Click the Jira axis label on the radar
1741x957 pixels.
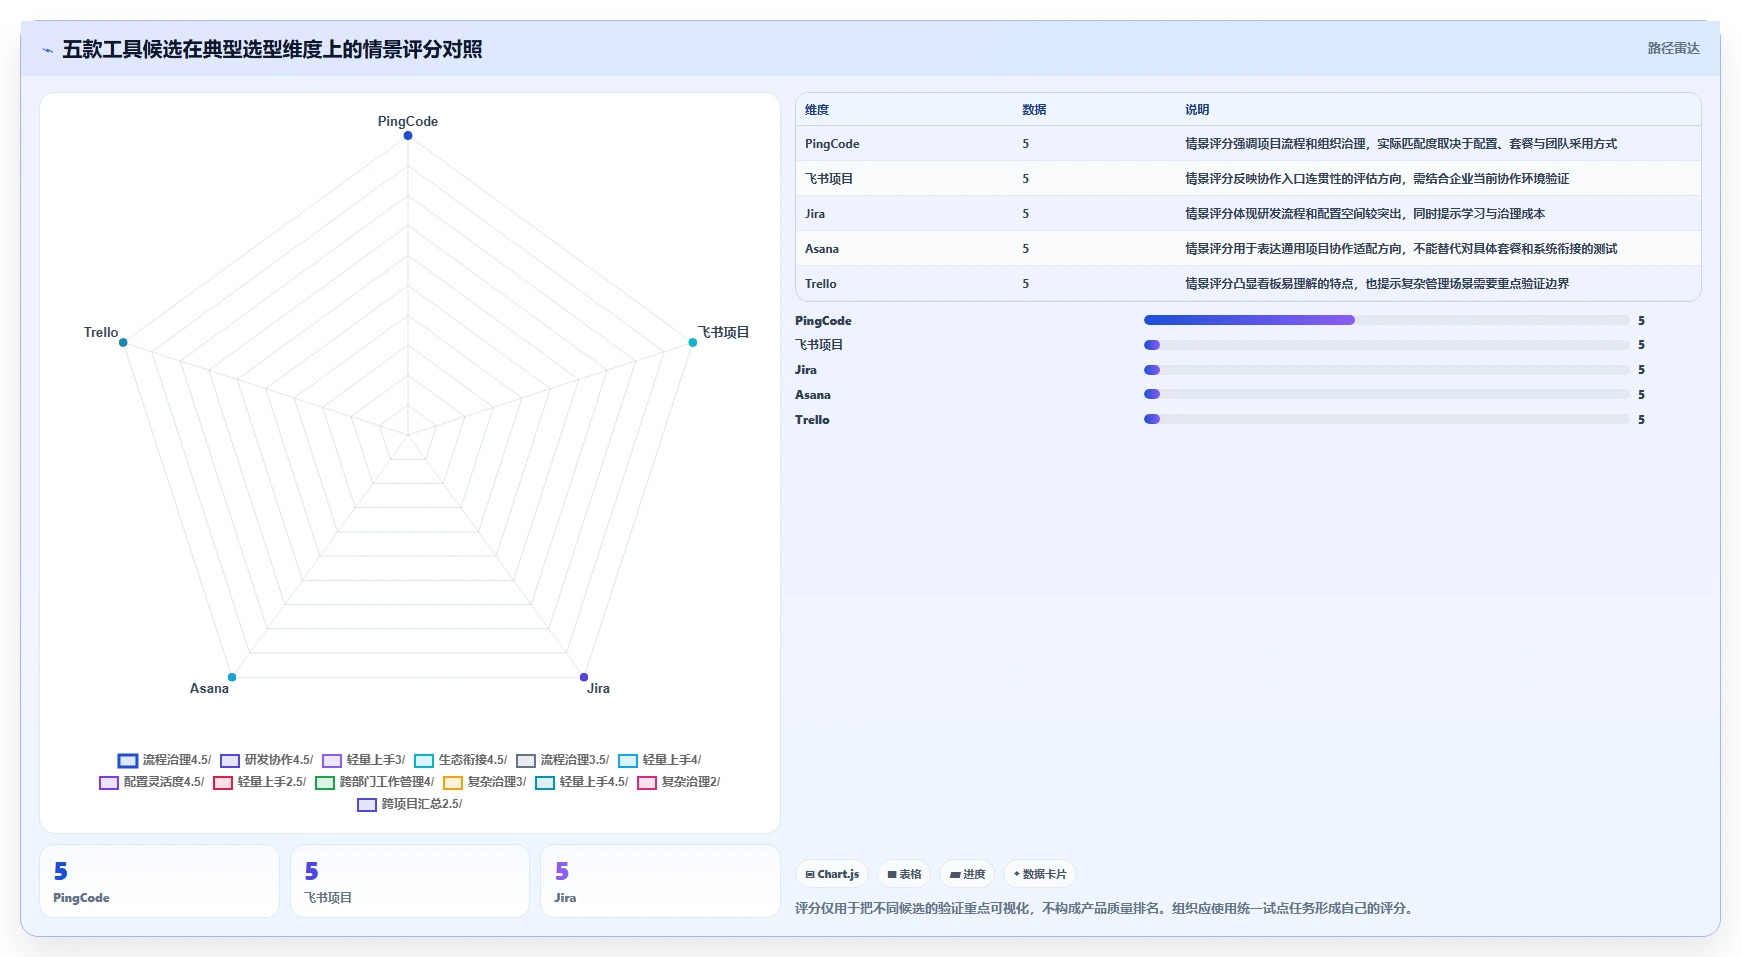(598, 688)
